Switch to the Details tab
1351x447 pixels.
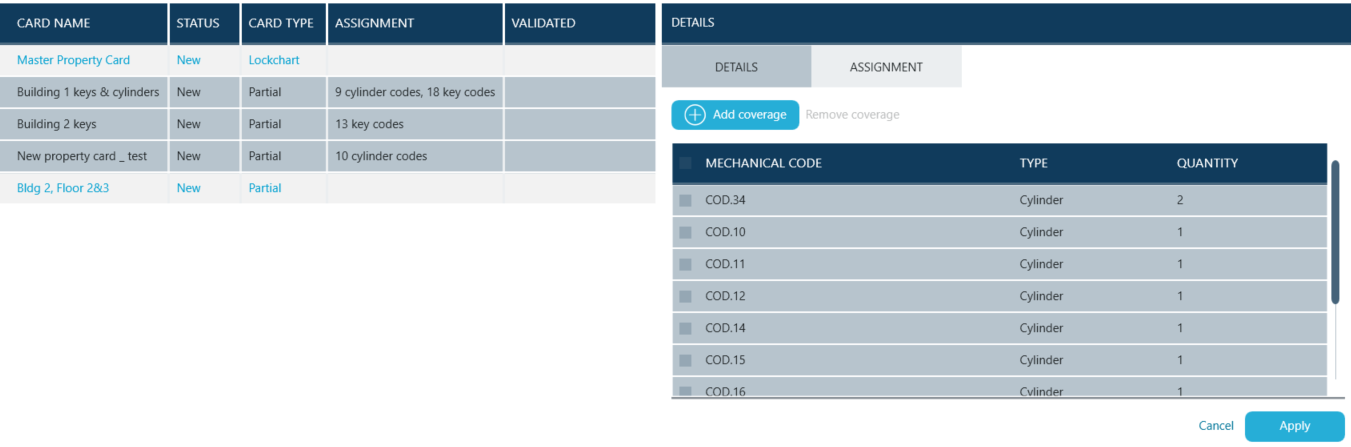736,67
